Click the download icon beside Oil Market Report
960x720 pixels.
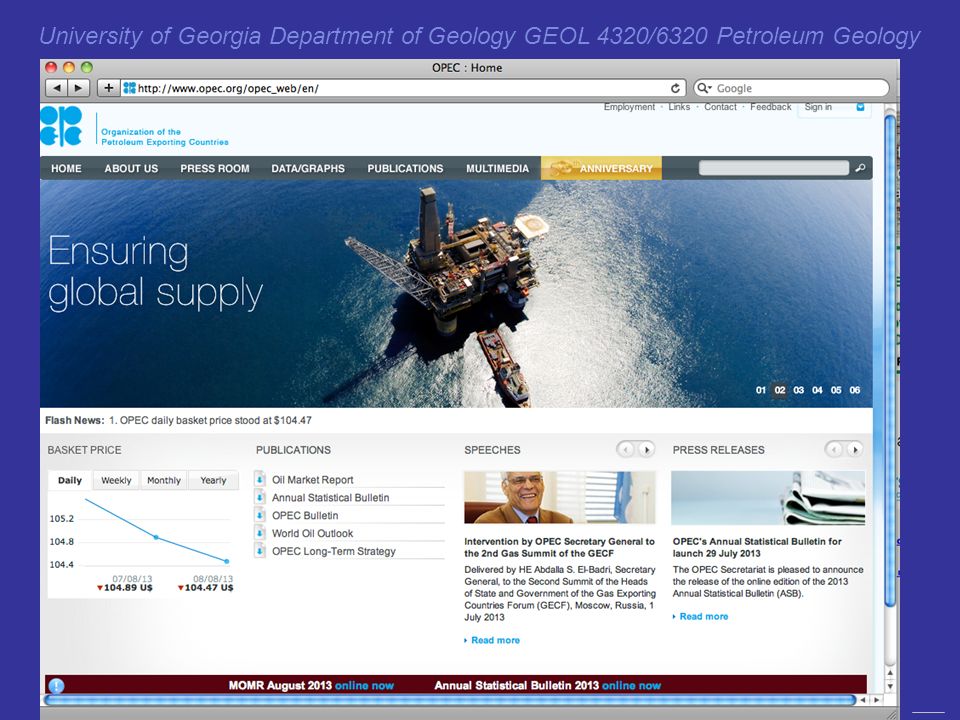(x=260, y=479)
